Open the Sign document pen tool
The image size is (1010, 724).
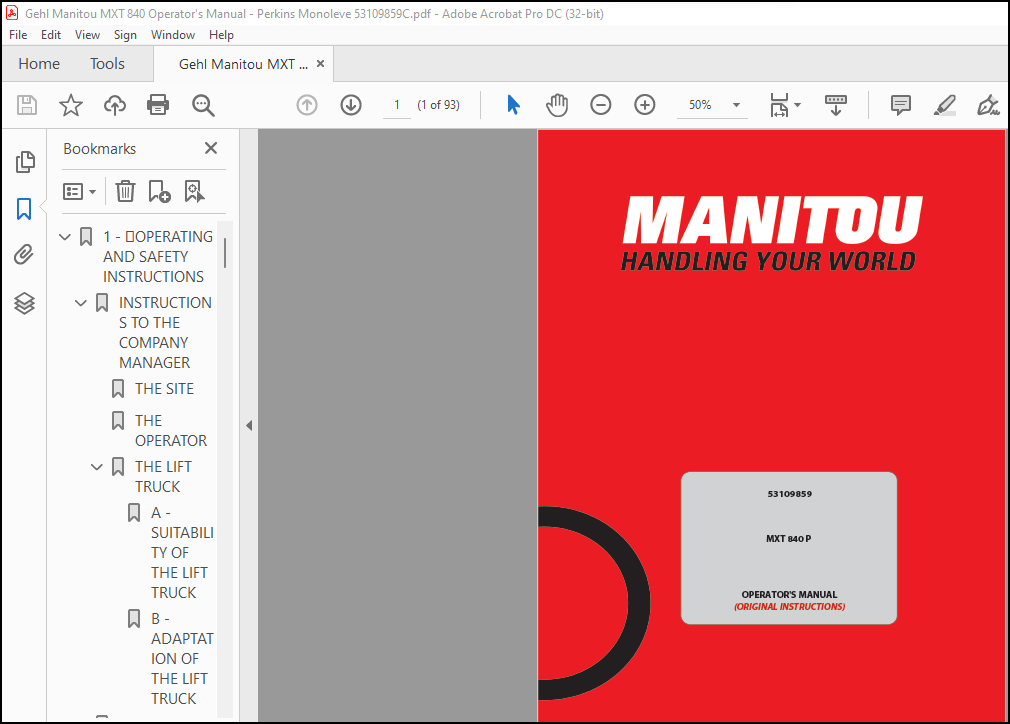pos(987,105)
